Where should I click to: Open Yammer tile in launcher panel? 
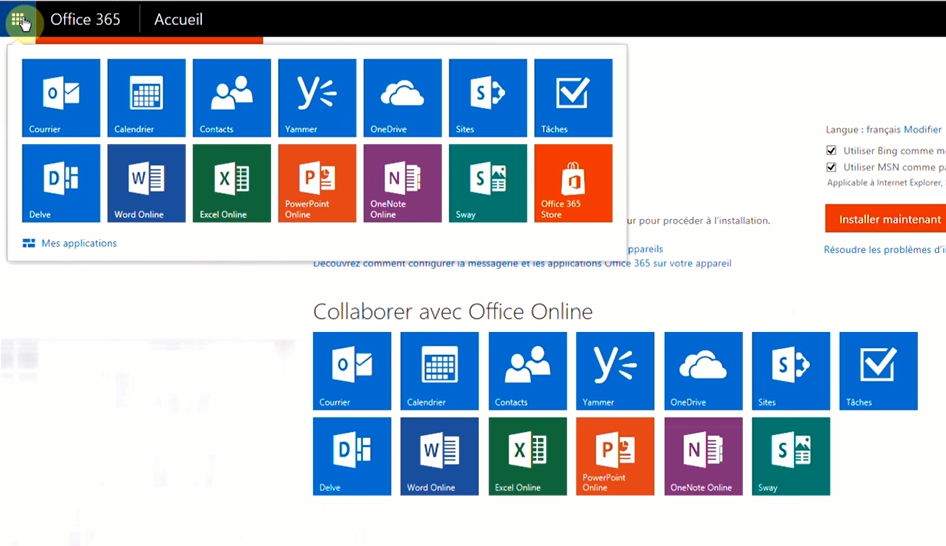pos(317,98)
